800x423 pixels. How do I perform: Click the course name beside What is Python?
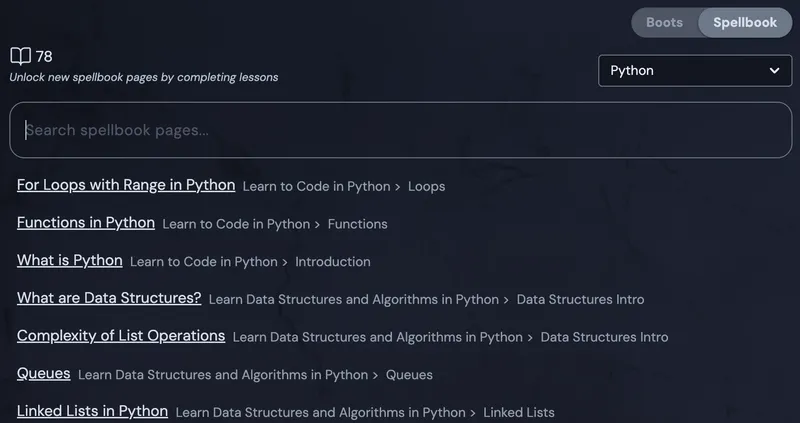203,262
